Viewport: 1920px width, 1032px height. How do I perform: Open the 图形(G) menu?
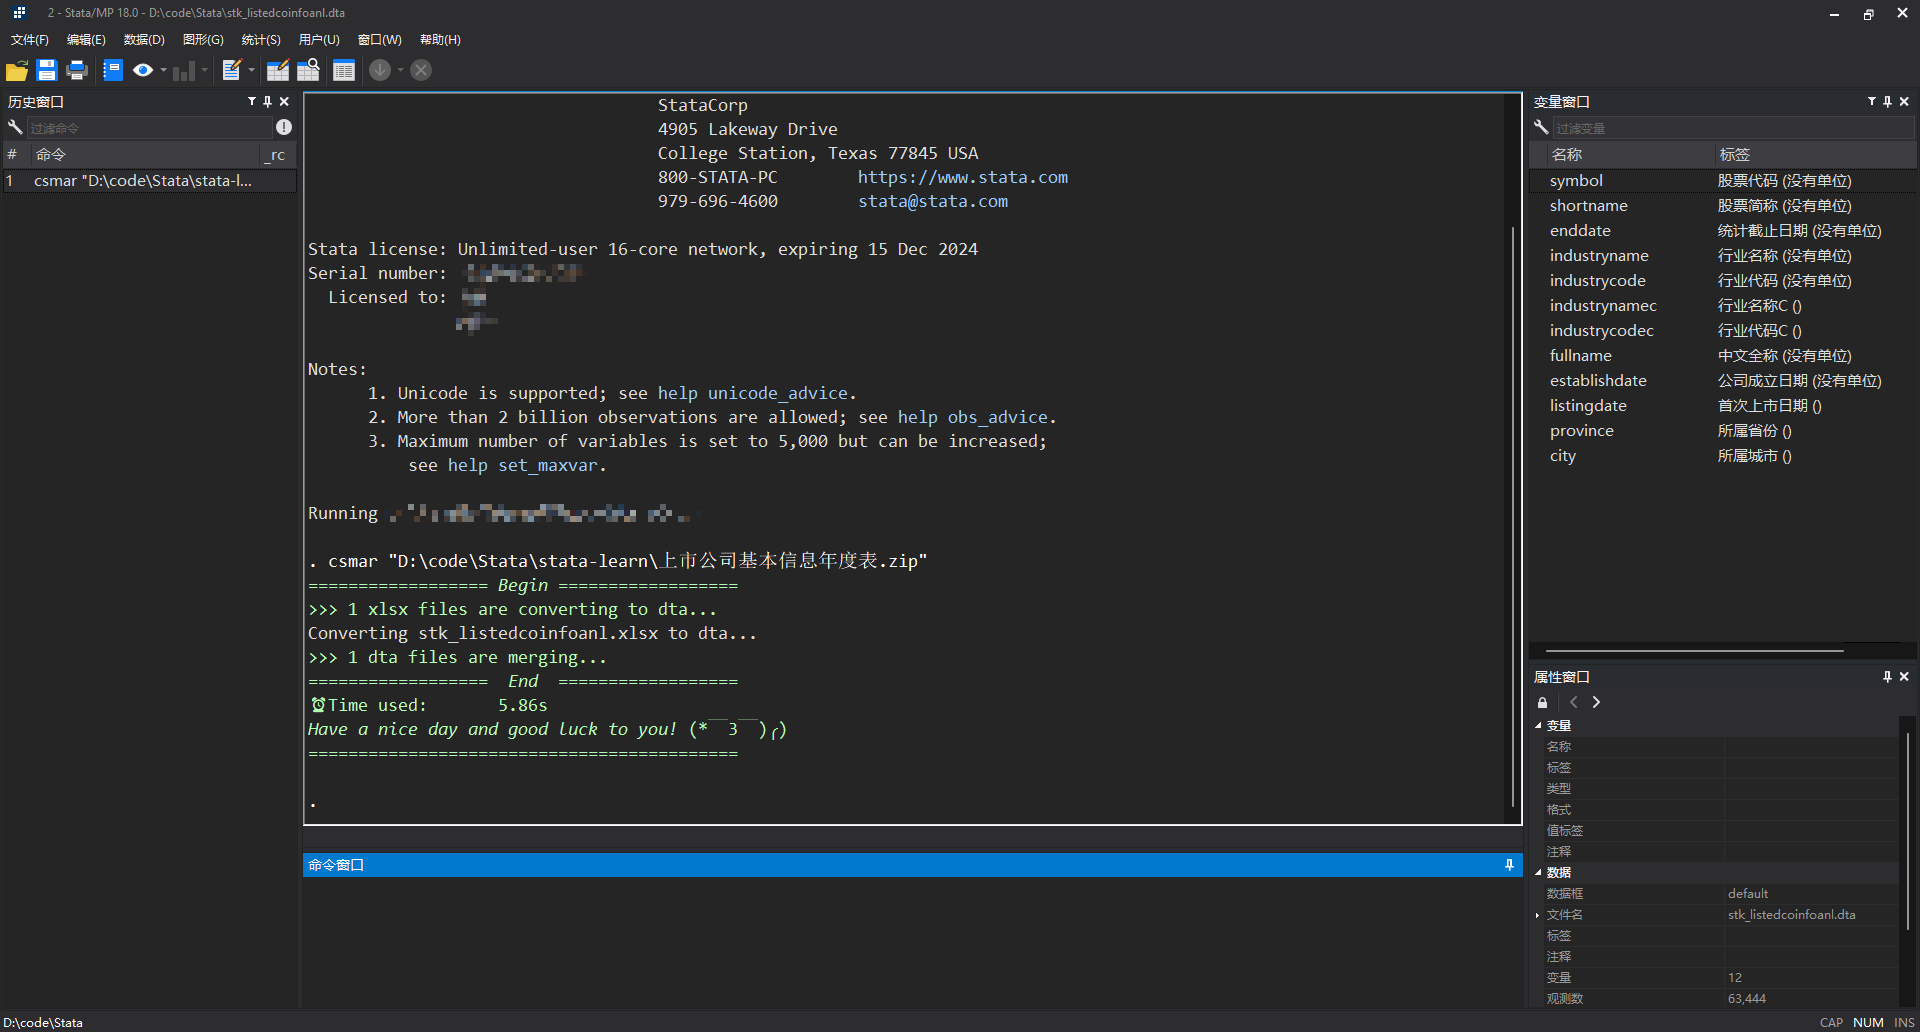(x=203, y=40)
